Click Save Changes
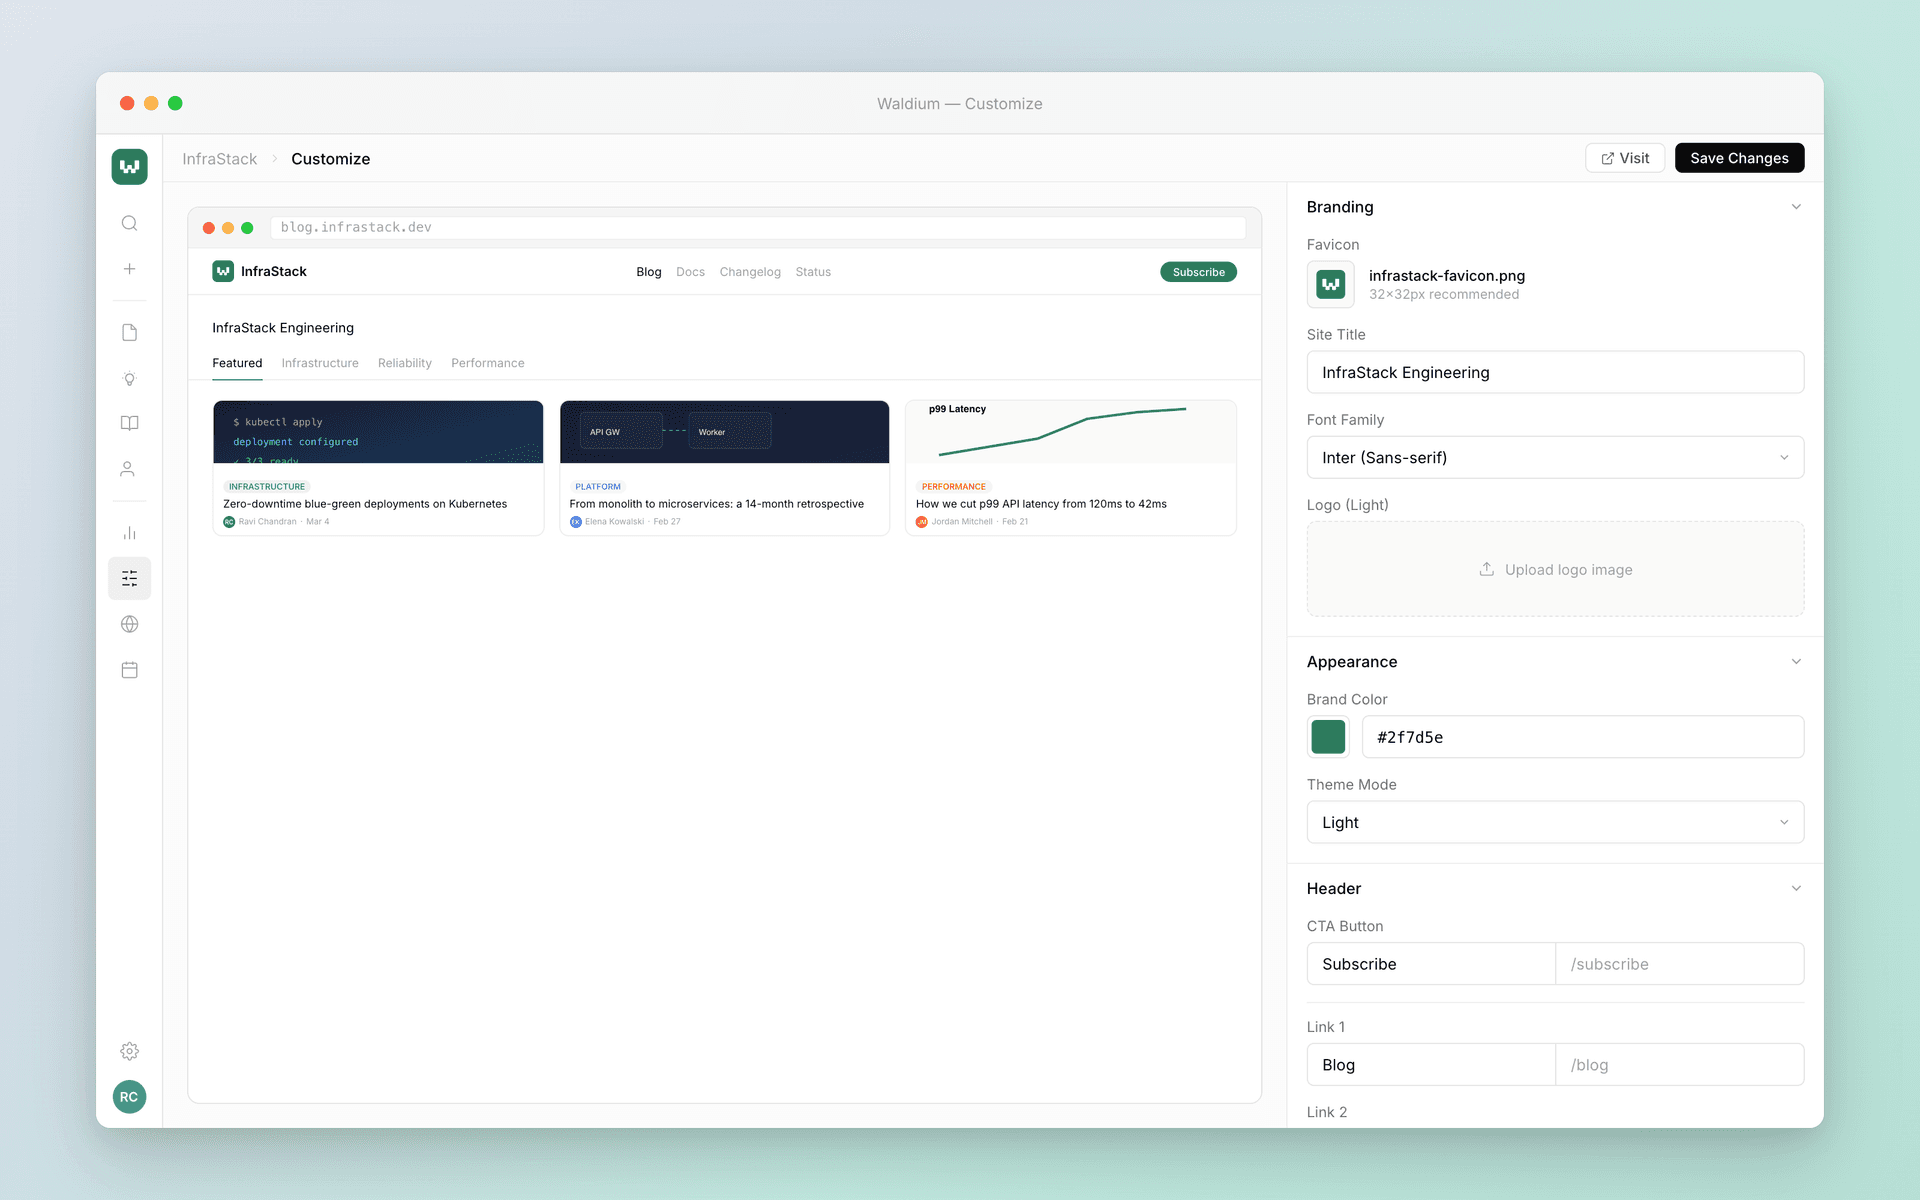 pyautogui.click(x=1739, y=158)
